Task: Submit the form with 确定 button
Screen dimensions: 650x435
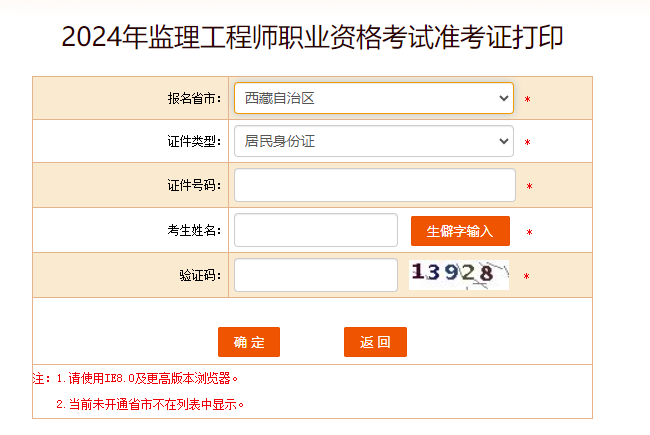Action: 249,342
